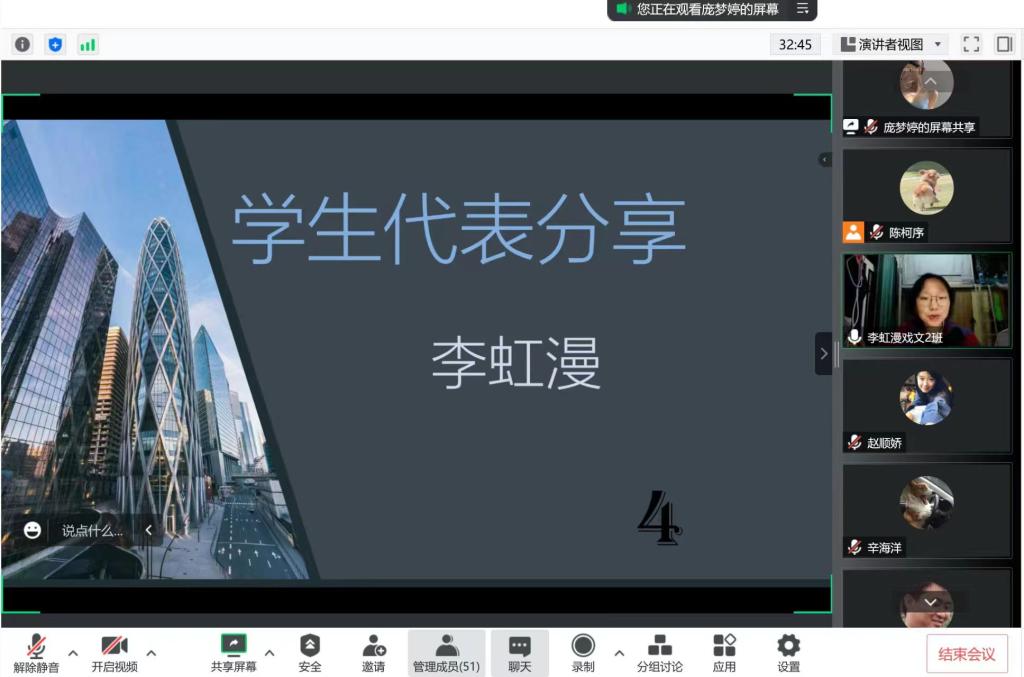The image size is (1024, 677).
Task: Click End Meeting (结束会议) button
Action: [966, 654]
